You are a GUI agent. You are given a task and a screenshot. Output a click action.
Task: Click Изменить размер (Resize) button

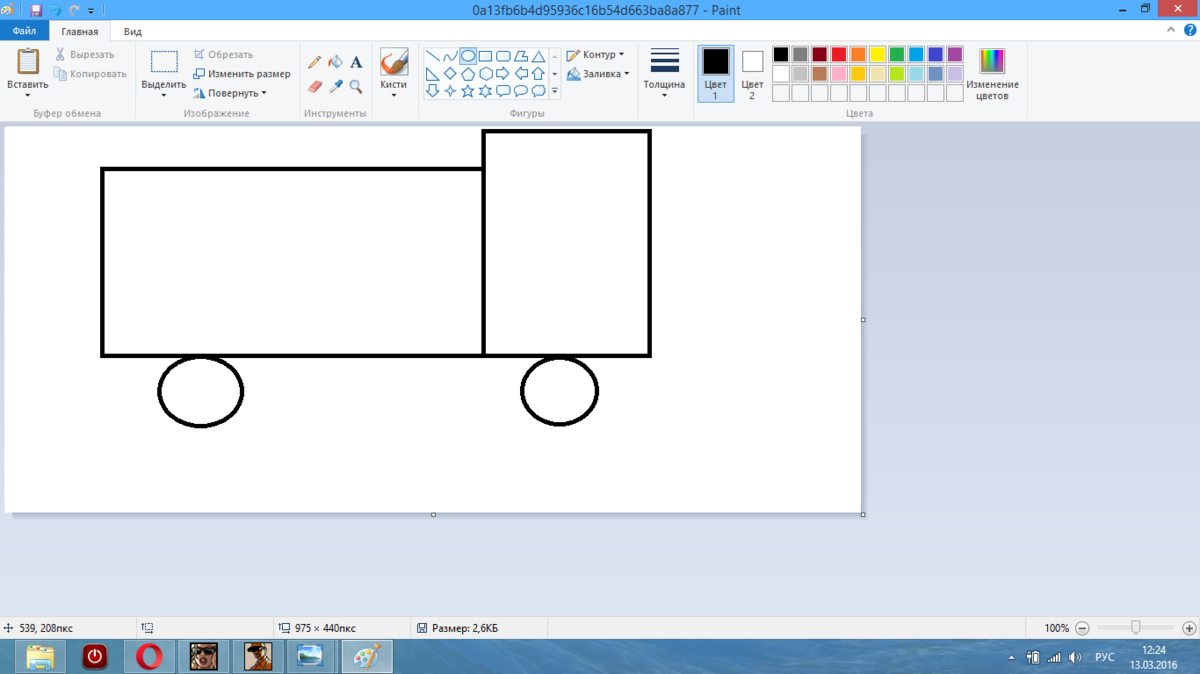(242, 73)
